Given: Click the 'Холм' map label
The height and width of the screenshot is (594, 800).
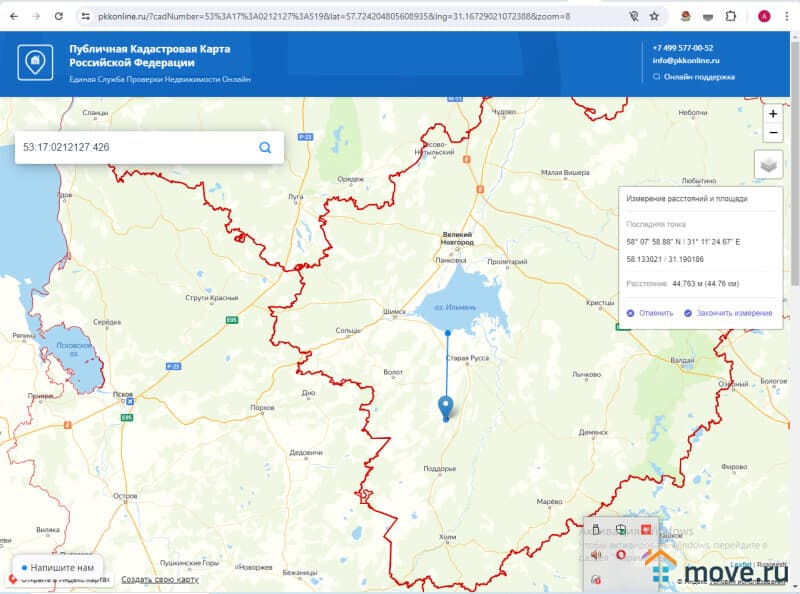Looking at the screenshot, I should (x=447, y=537).
